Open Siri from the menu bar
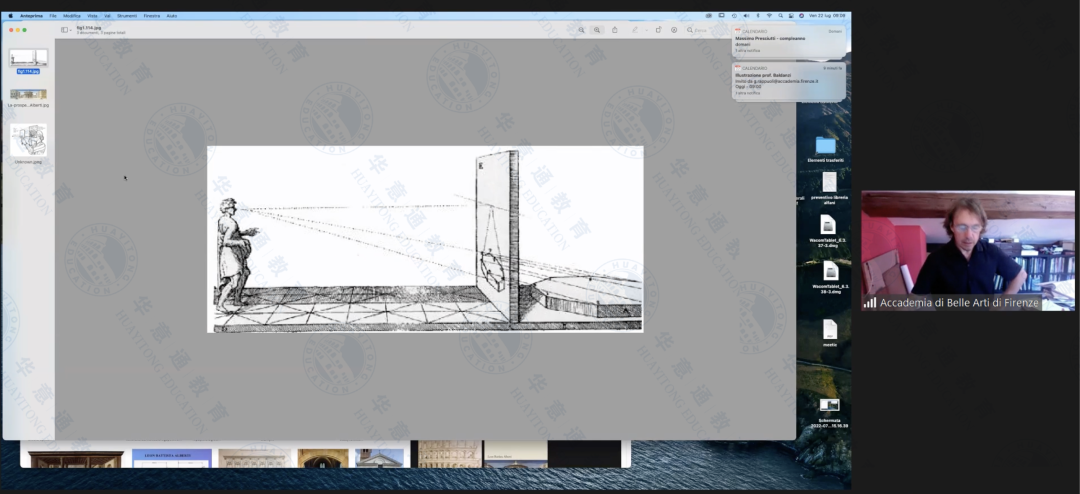The image size is (1080, 494). [x=802, y=15]
